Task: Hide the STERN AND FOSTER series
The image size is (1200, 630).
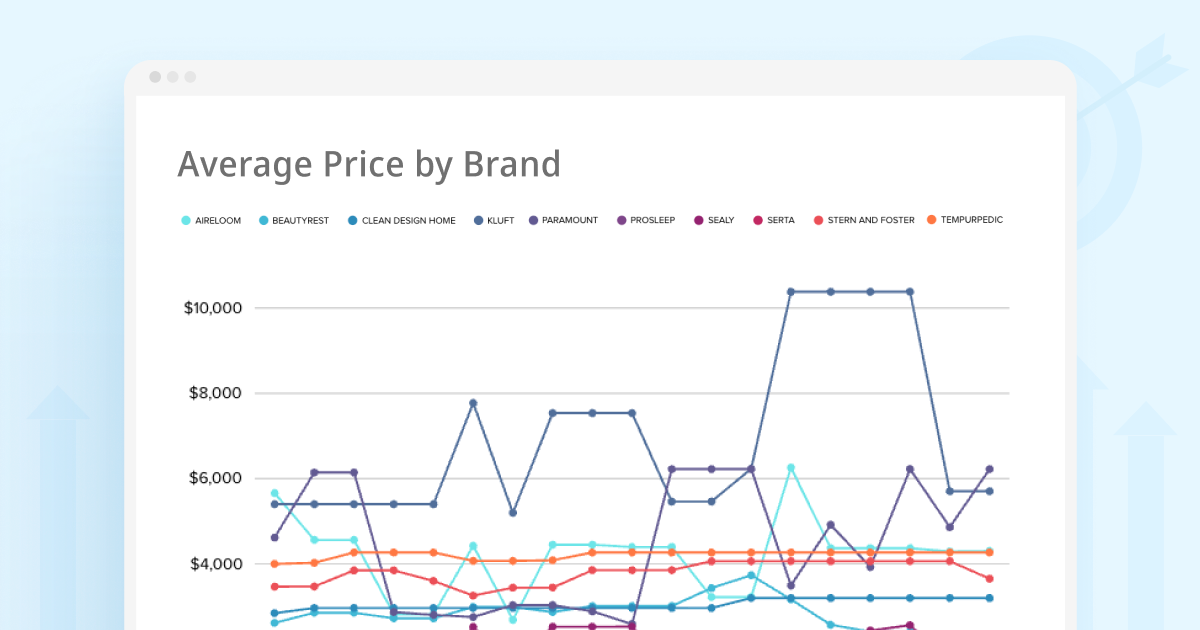Action: tap(820, 220)
